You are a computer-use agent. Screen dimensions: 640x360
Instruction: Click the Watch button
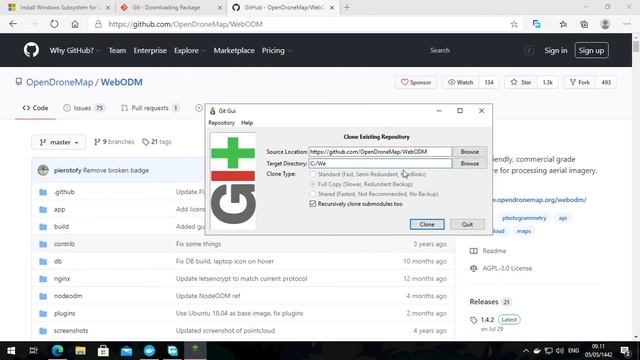click(460, 82)
